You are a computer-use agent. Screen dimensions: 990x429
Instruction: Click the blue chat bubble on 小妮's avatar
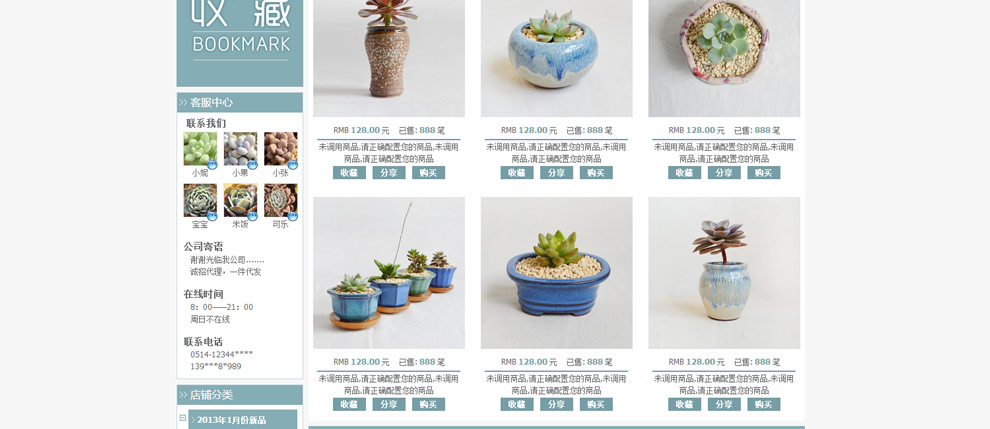pyautogui.click(x=212, y=165)
